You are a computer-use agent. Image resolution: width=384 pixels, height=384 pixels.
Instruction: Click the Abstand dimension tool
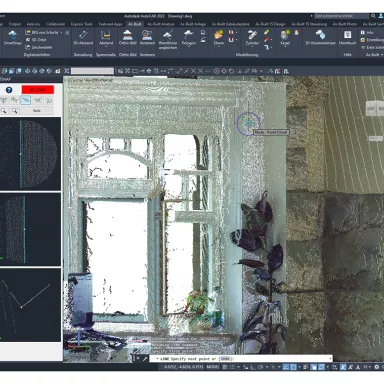pos(106,38)
